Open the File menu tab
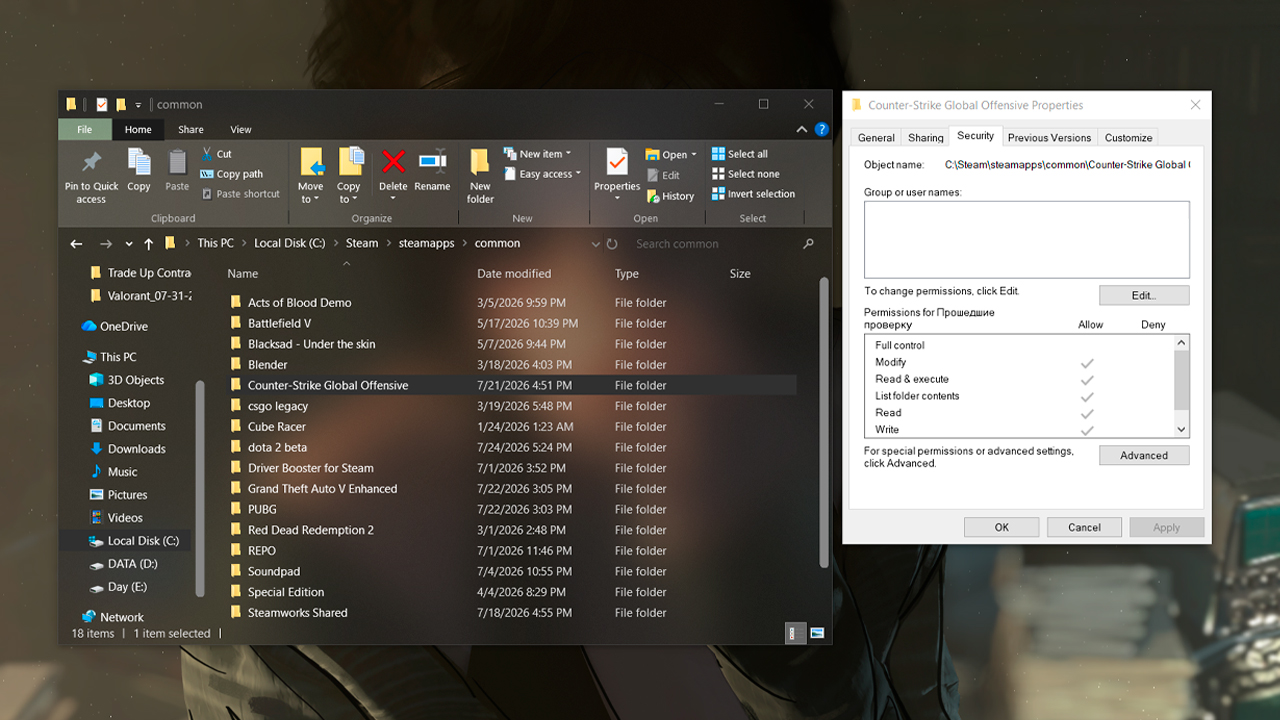Image resolution: width=1280 pixels, height=720 pixels. [85, 129]
